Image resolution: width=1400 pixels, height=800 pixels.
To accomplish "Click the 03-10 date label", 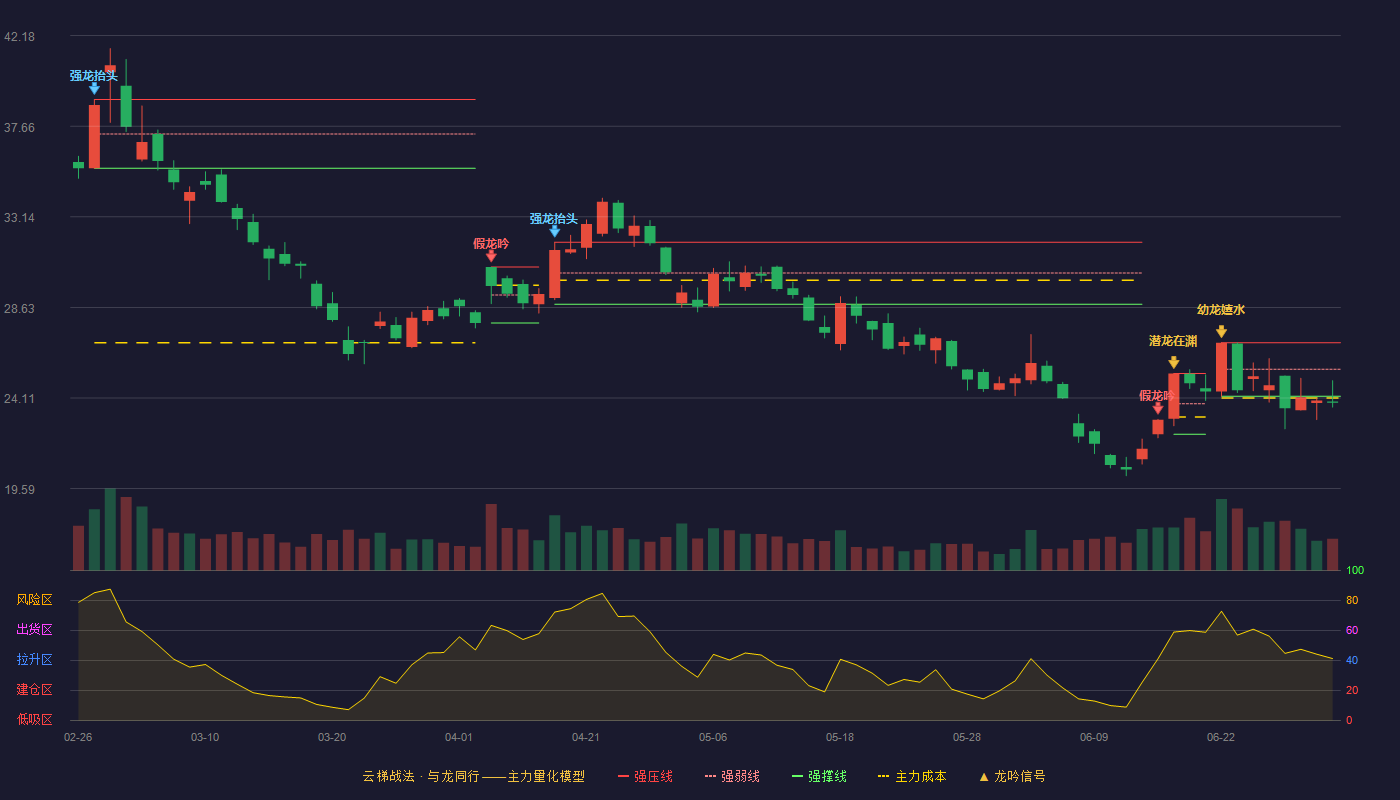I will (x=205, y=737).
